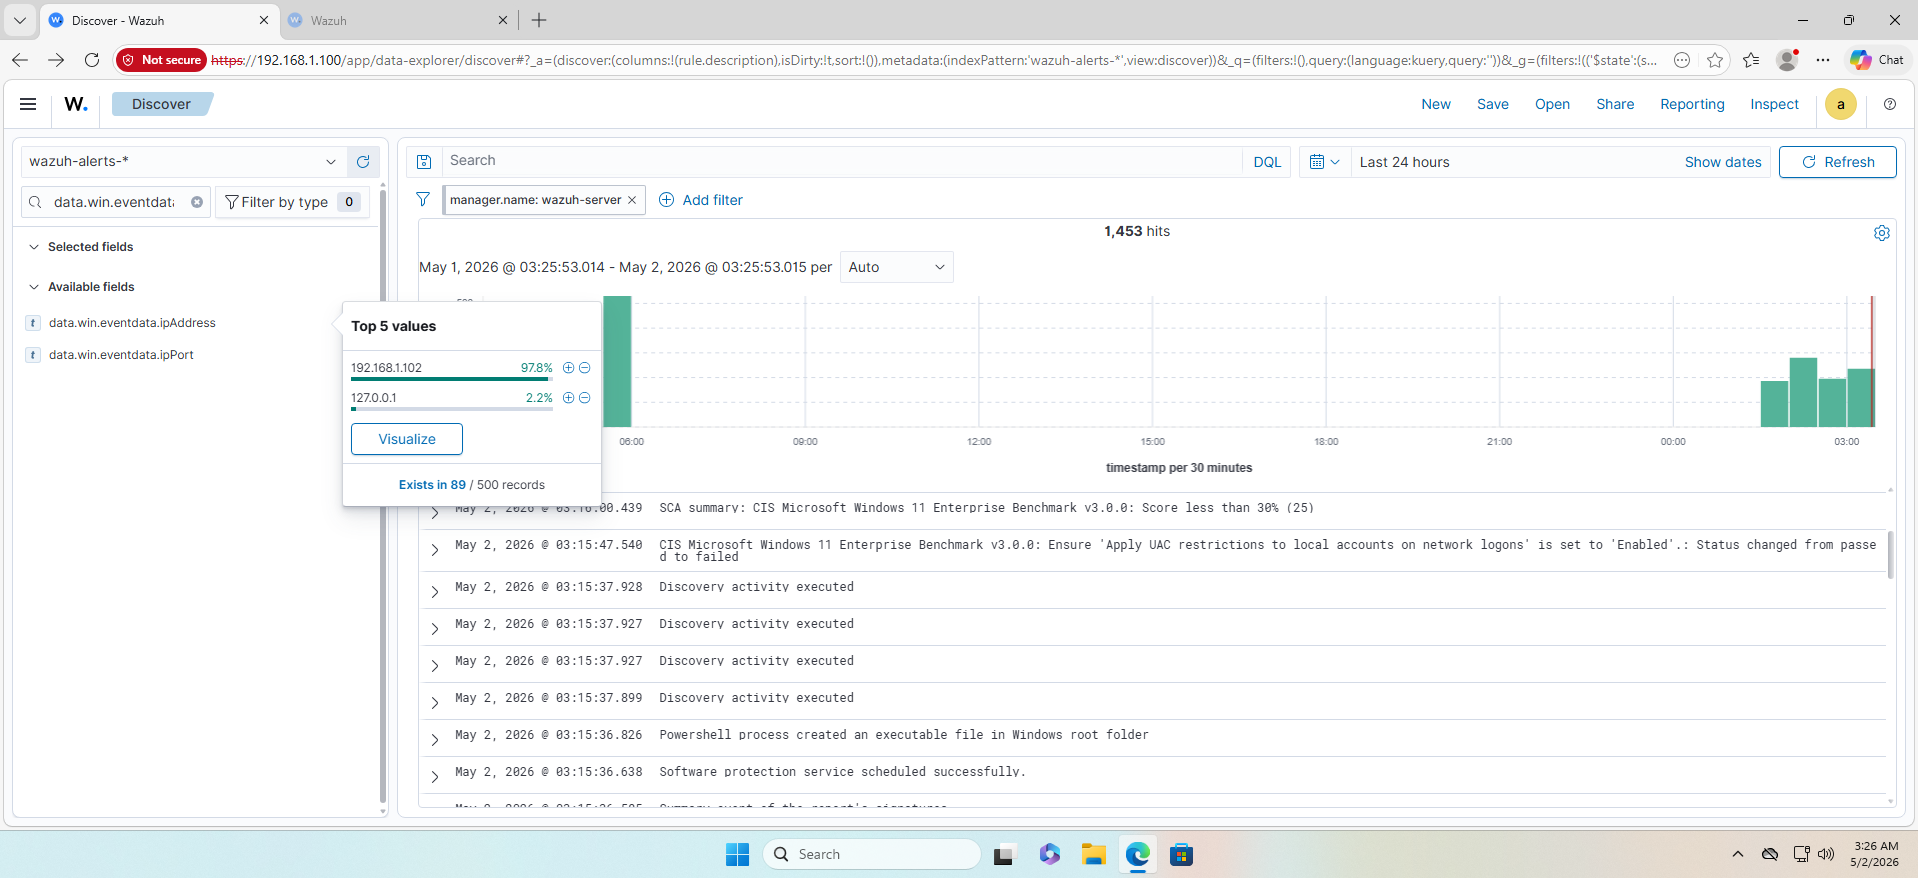The width and height of the screenshot is (1918, 878).
Task: Open Windows Start menu
Action: pyautogui.click(x=737, y=854)
